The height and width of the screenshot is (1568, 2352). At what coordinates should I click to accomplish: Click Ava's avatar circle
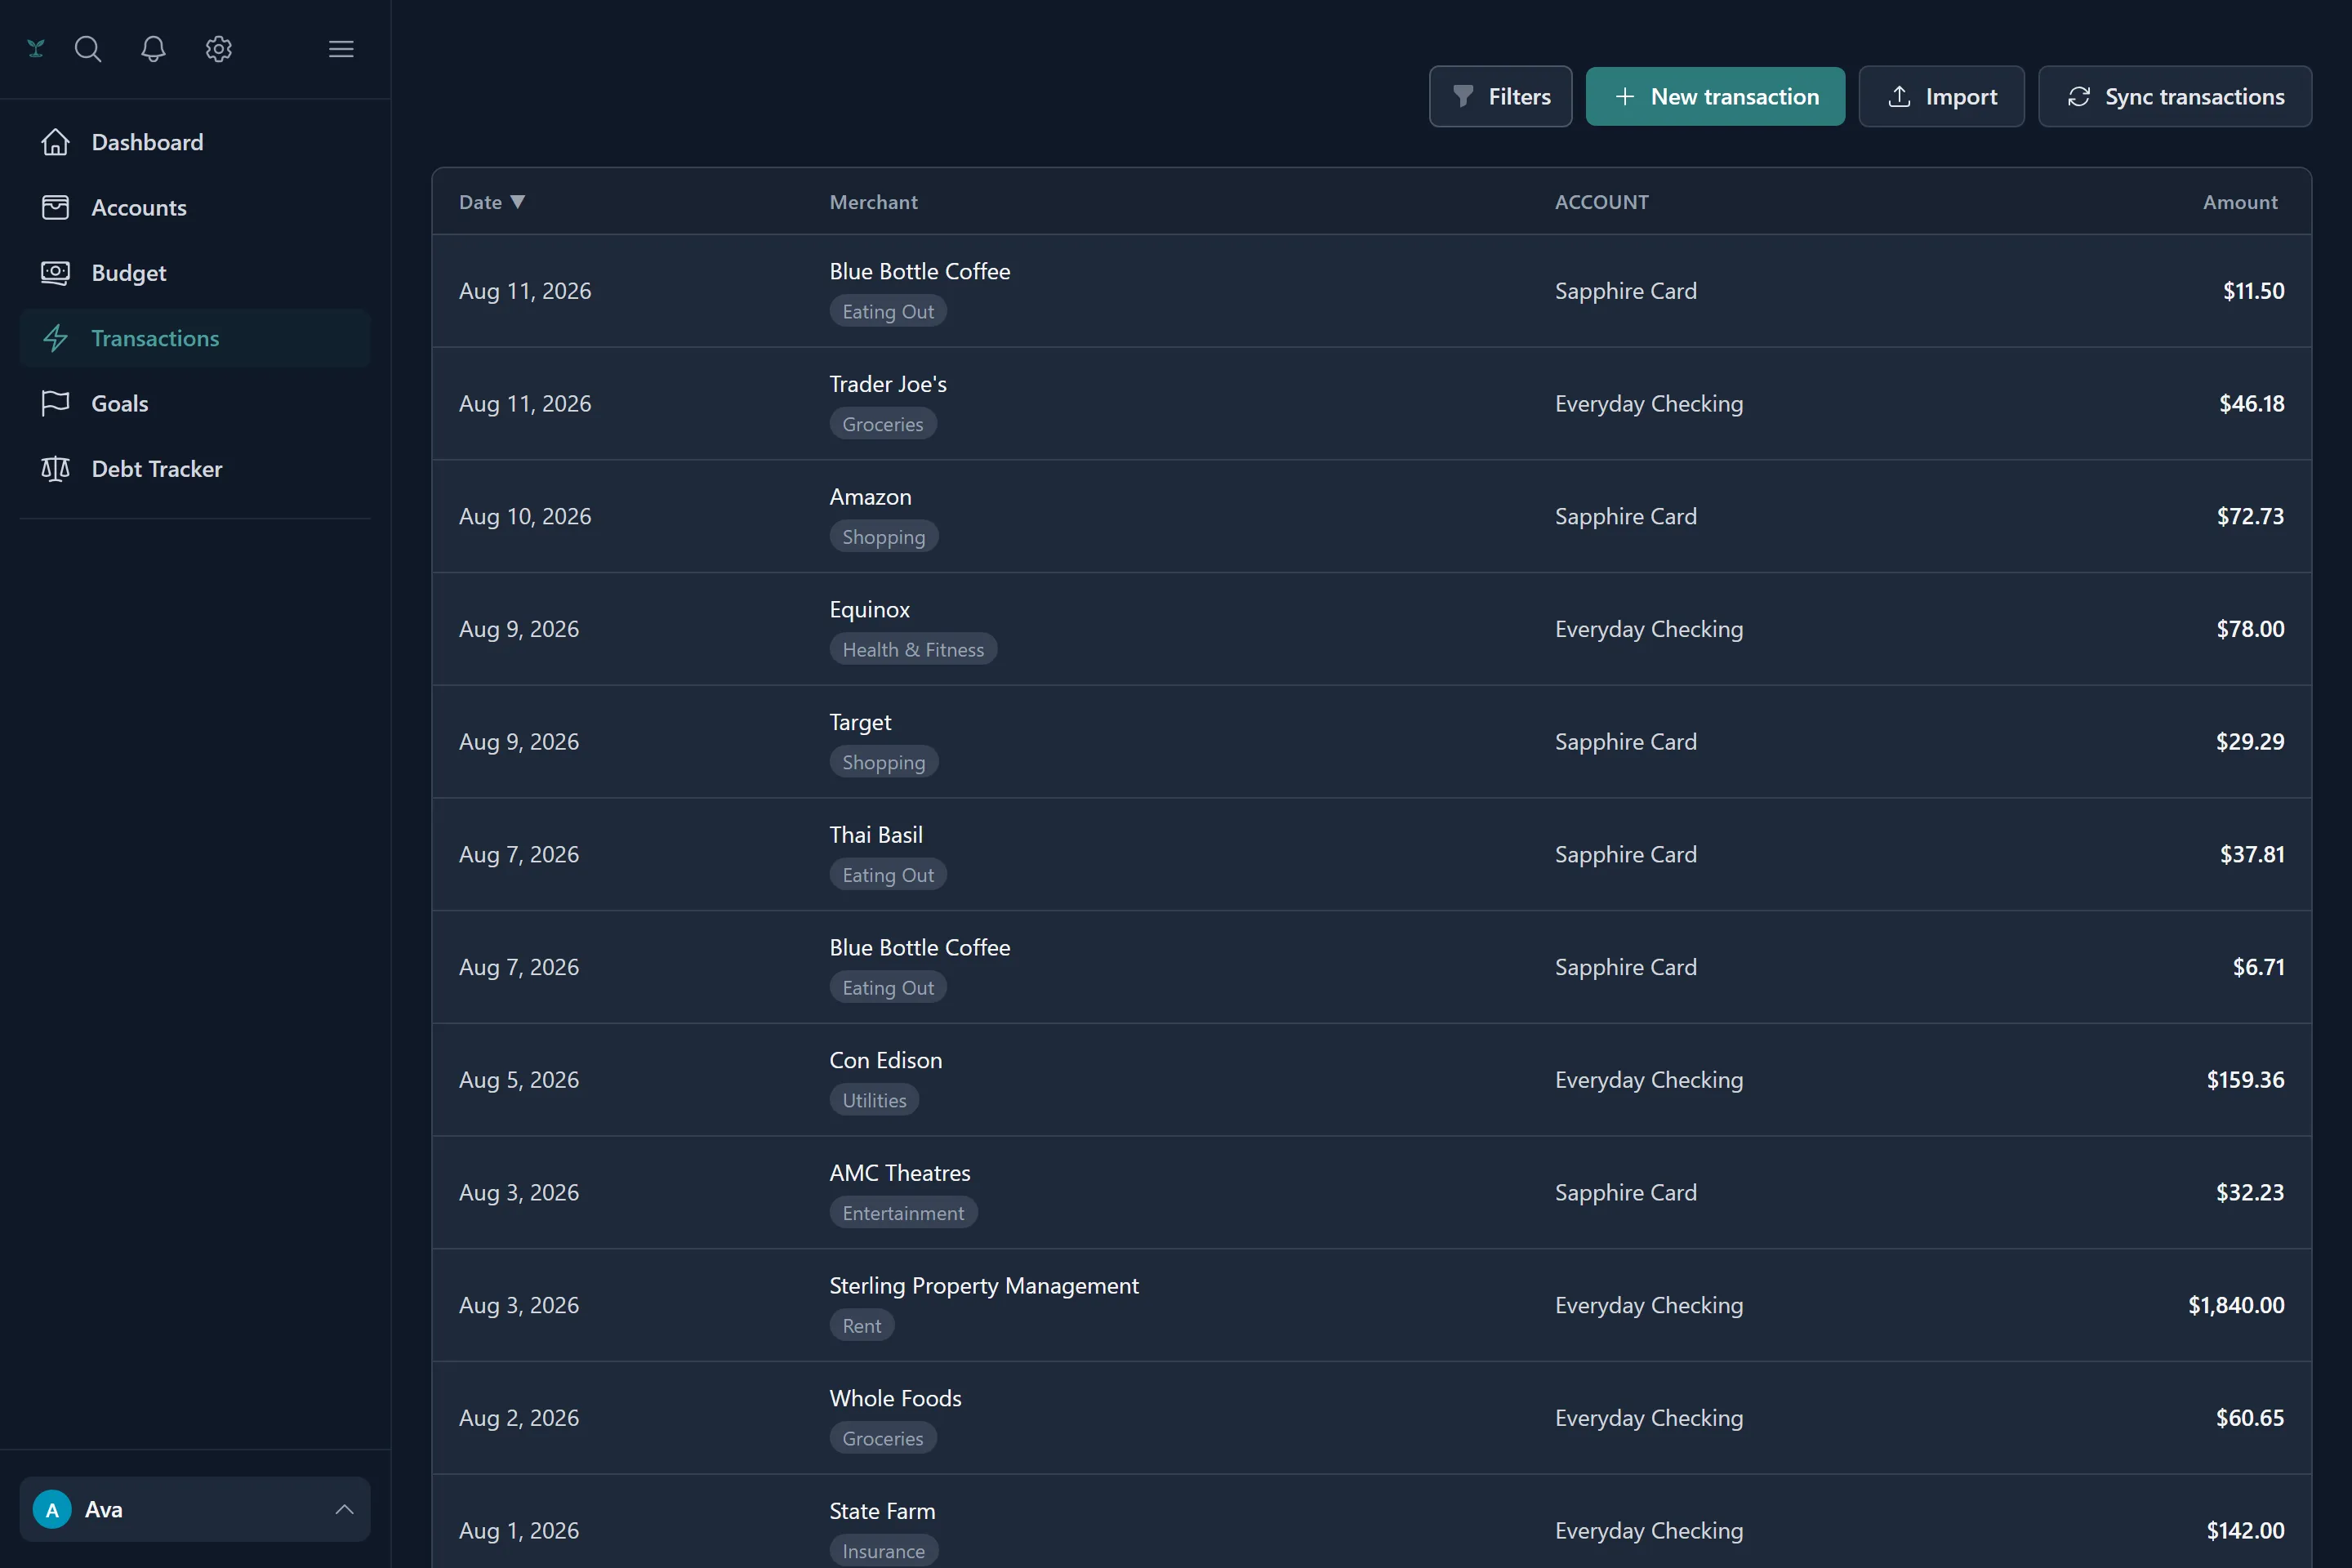(x=52, y=1509)
